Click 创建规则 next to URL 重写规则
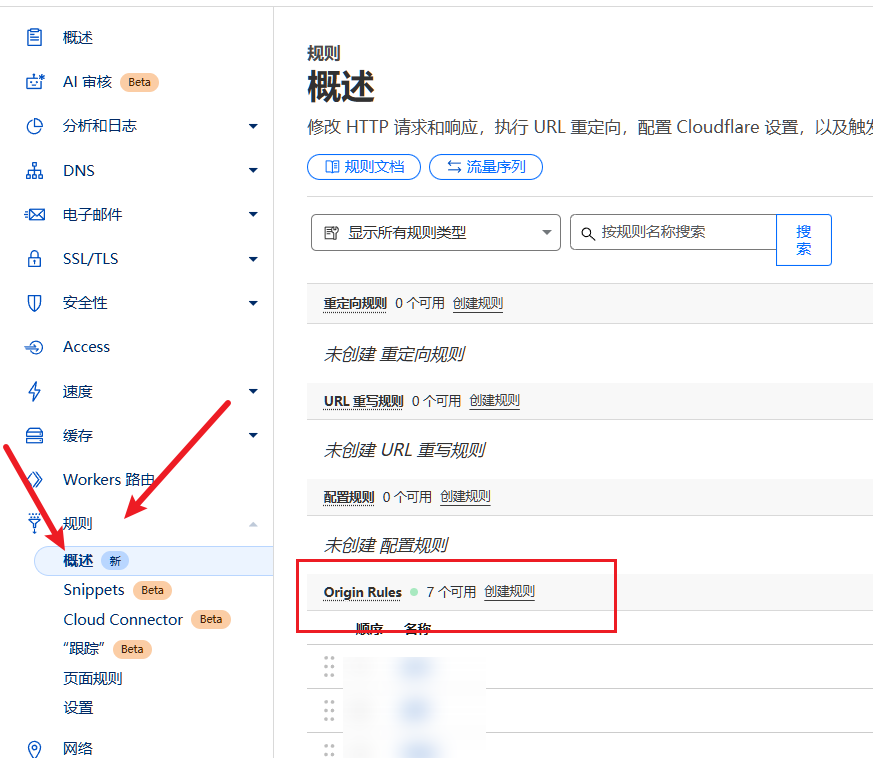The image size is (873, 758). tap(494, 401)
